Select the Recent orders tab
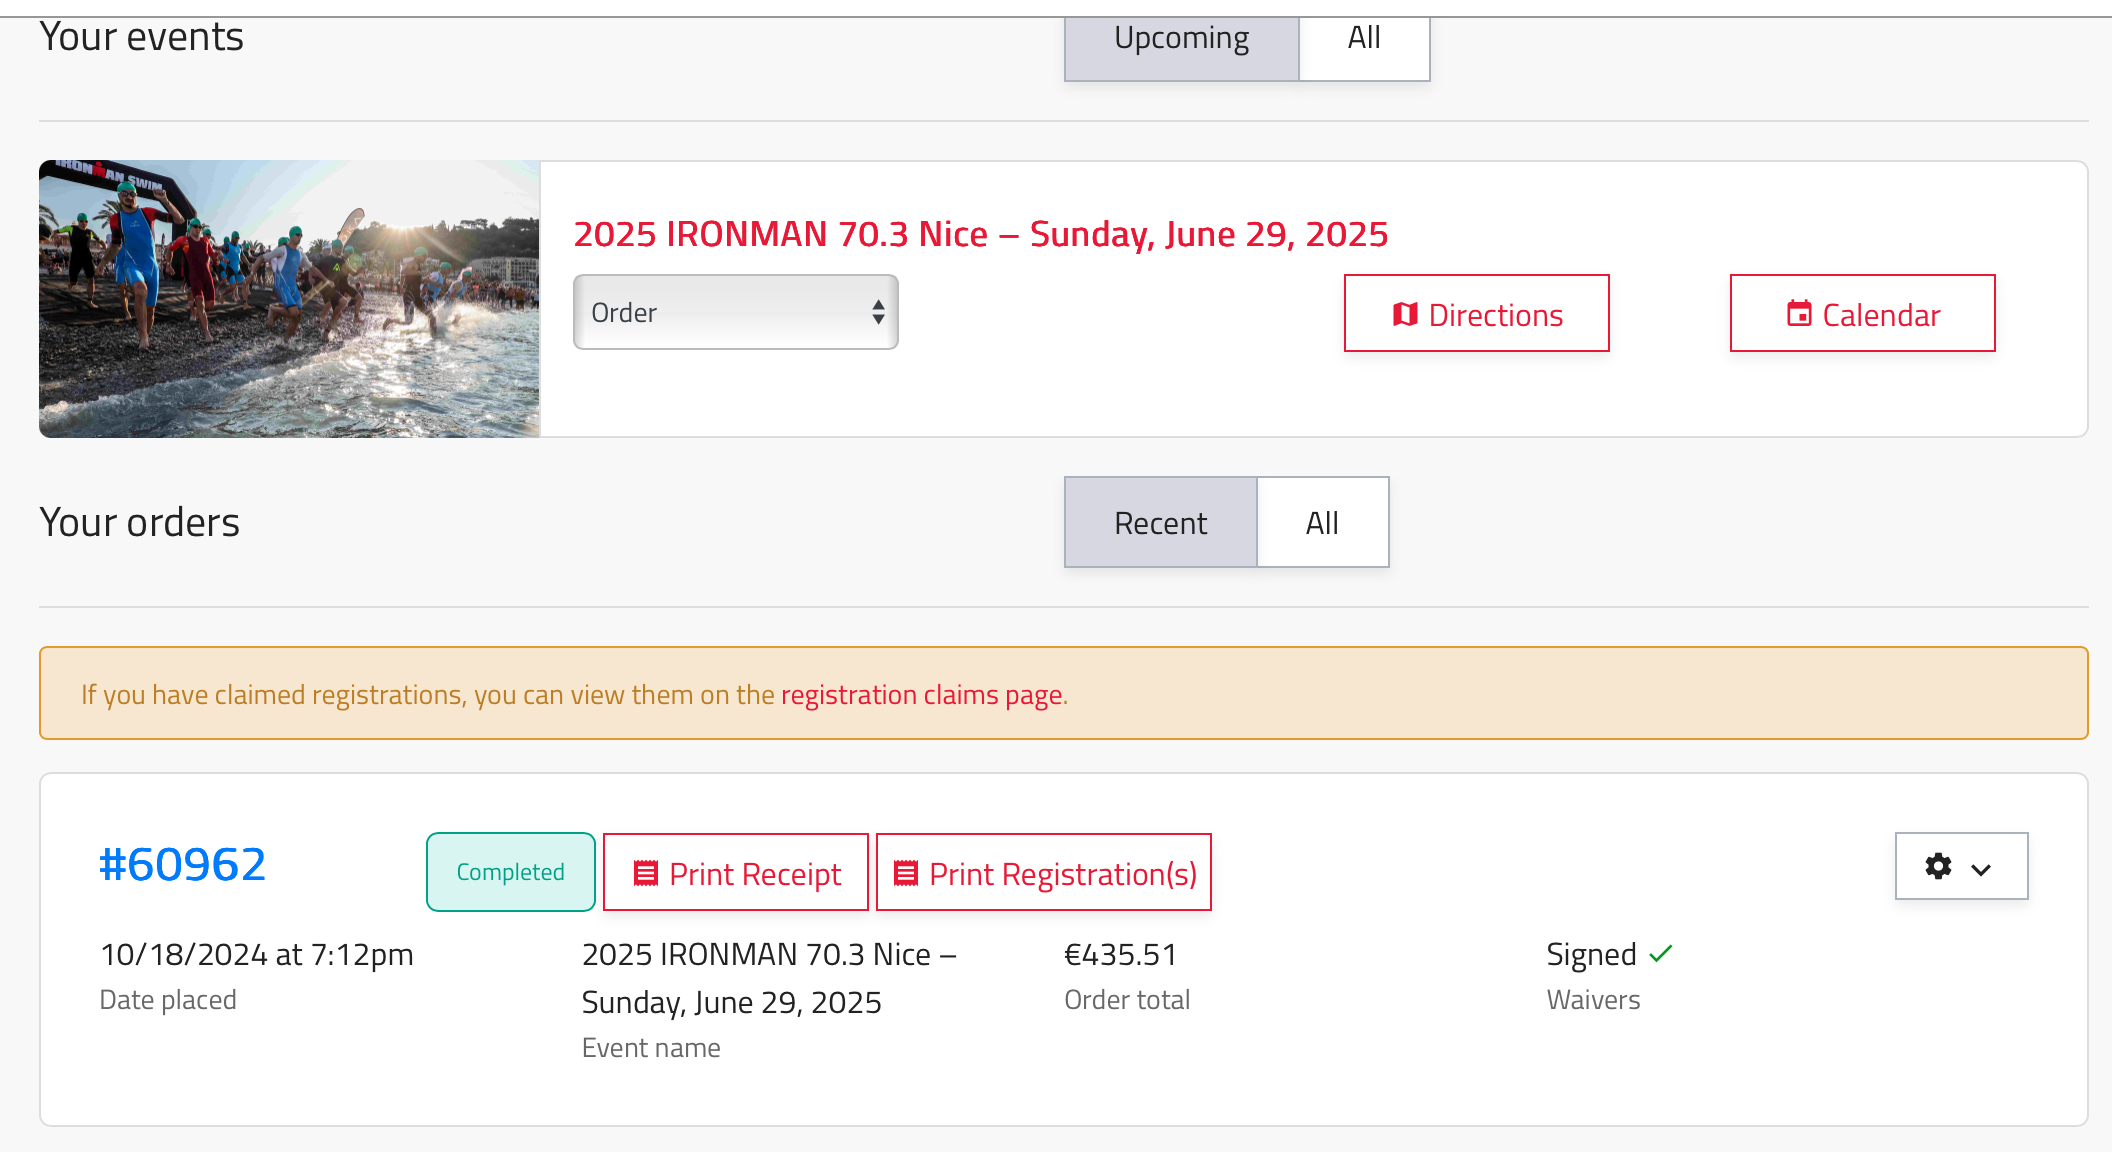This screenshot has height=1152, width=2112. 1160,522
